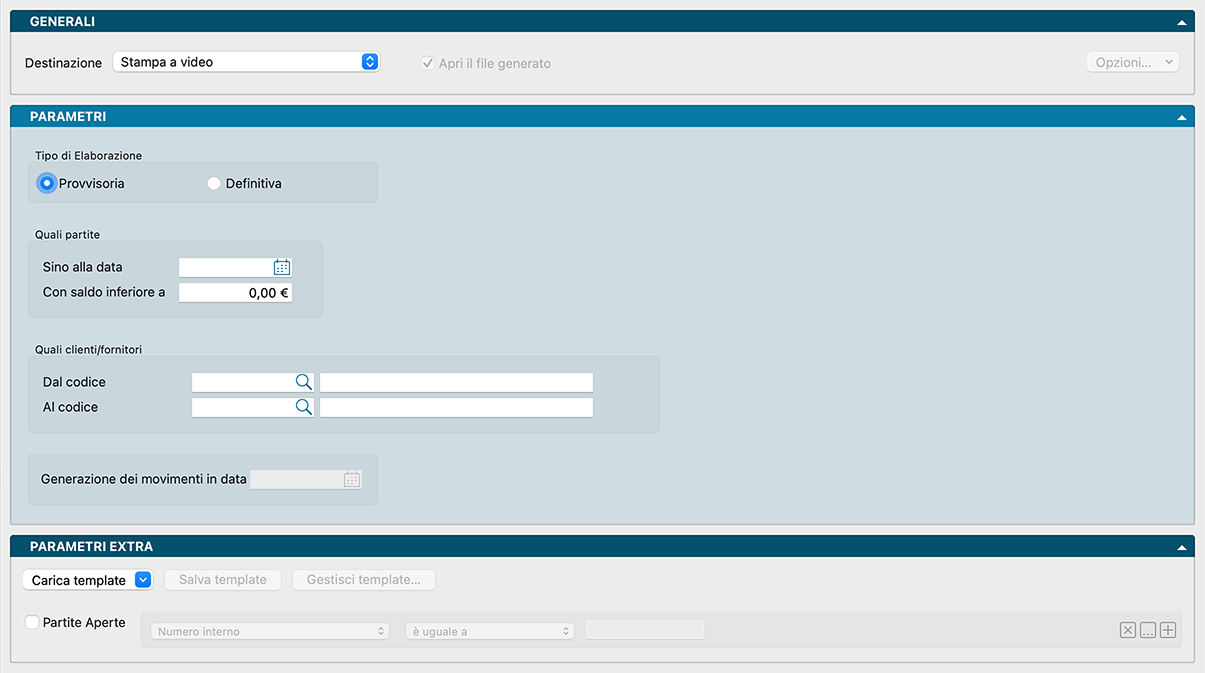This screenshot has height=673, width=1205.
Task: Click the Con saldo inferiore a field
Action: 235,293
